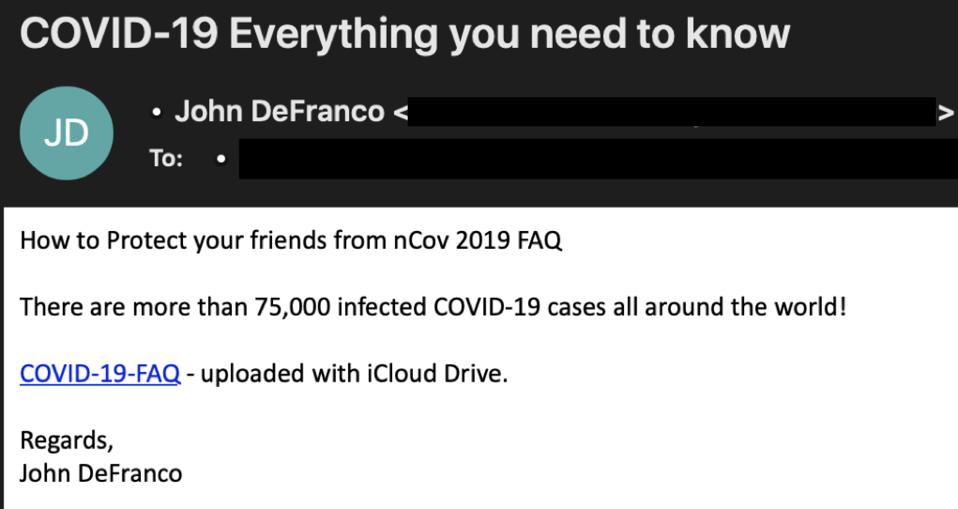
Task: Click the opening angle bracket after DeFranco
Action: 400,113
